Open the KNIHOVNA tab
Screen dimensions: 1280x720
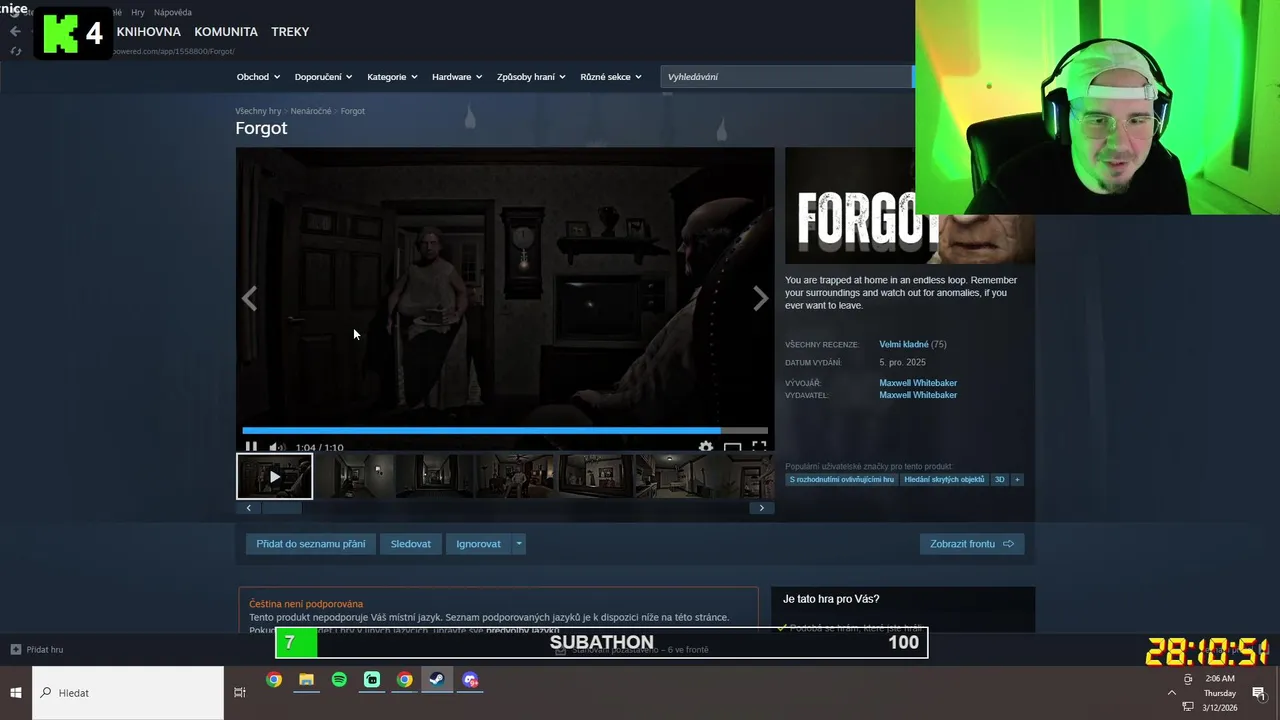pyautogui.click(x=148, y=32)
